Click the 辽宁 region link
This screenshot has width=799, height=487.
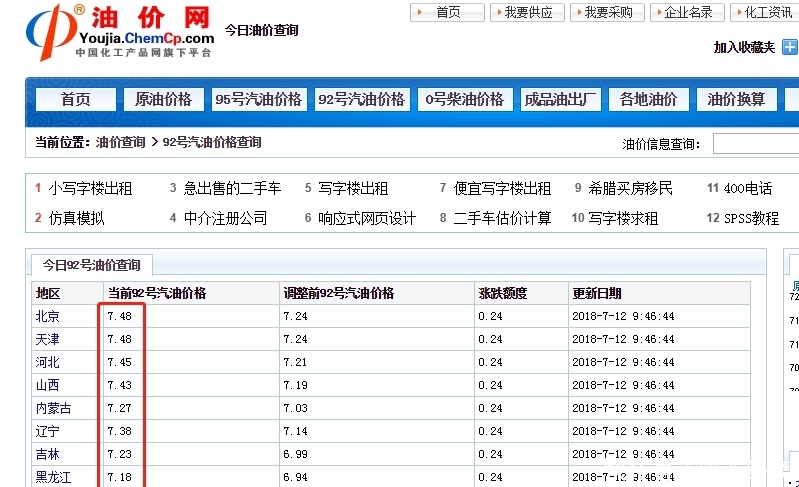(47, 431)
